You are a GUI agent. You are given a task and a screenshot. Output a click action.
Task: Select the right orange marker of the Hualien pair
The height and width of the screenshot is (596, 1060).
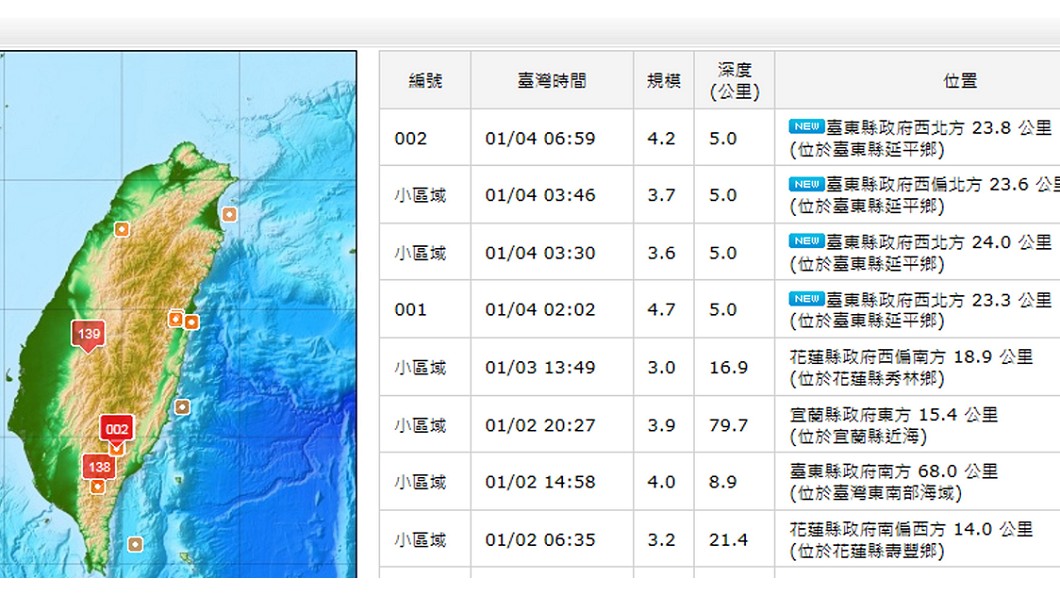(192, 322)
